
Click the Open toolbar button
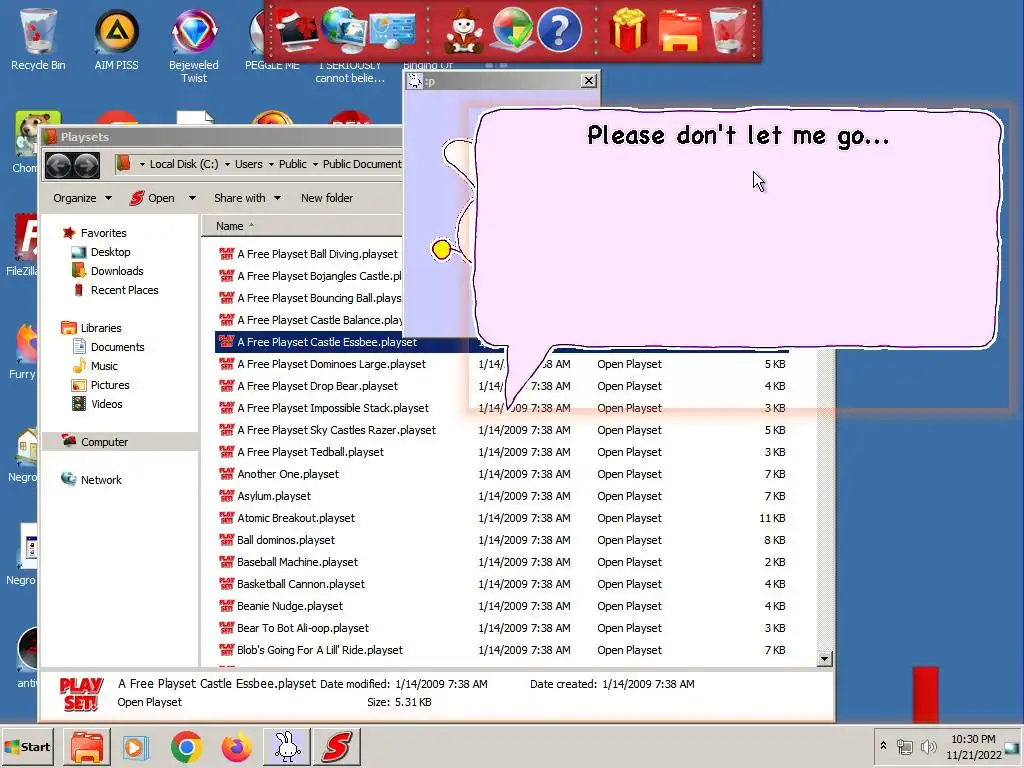click(x=152, y=198)
